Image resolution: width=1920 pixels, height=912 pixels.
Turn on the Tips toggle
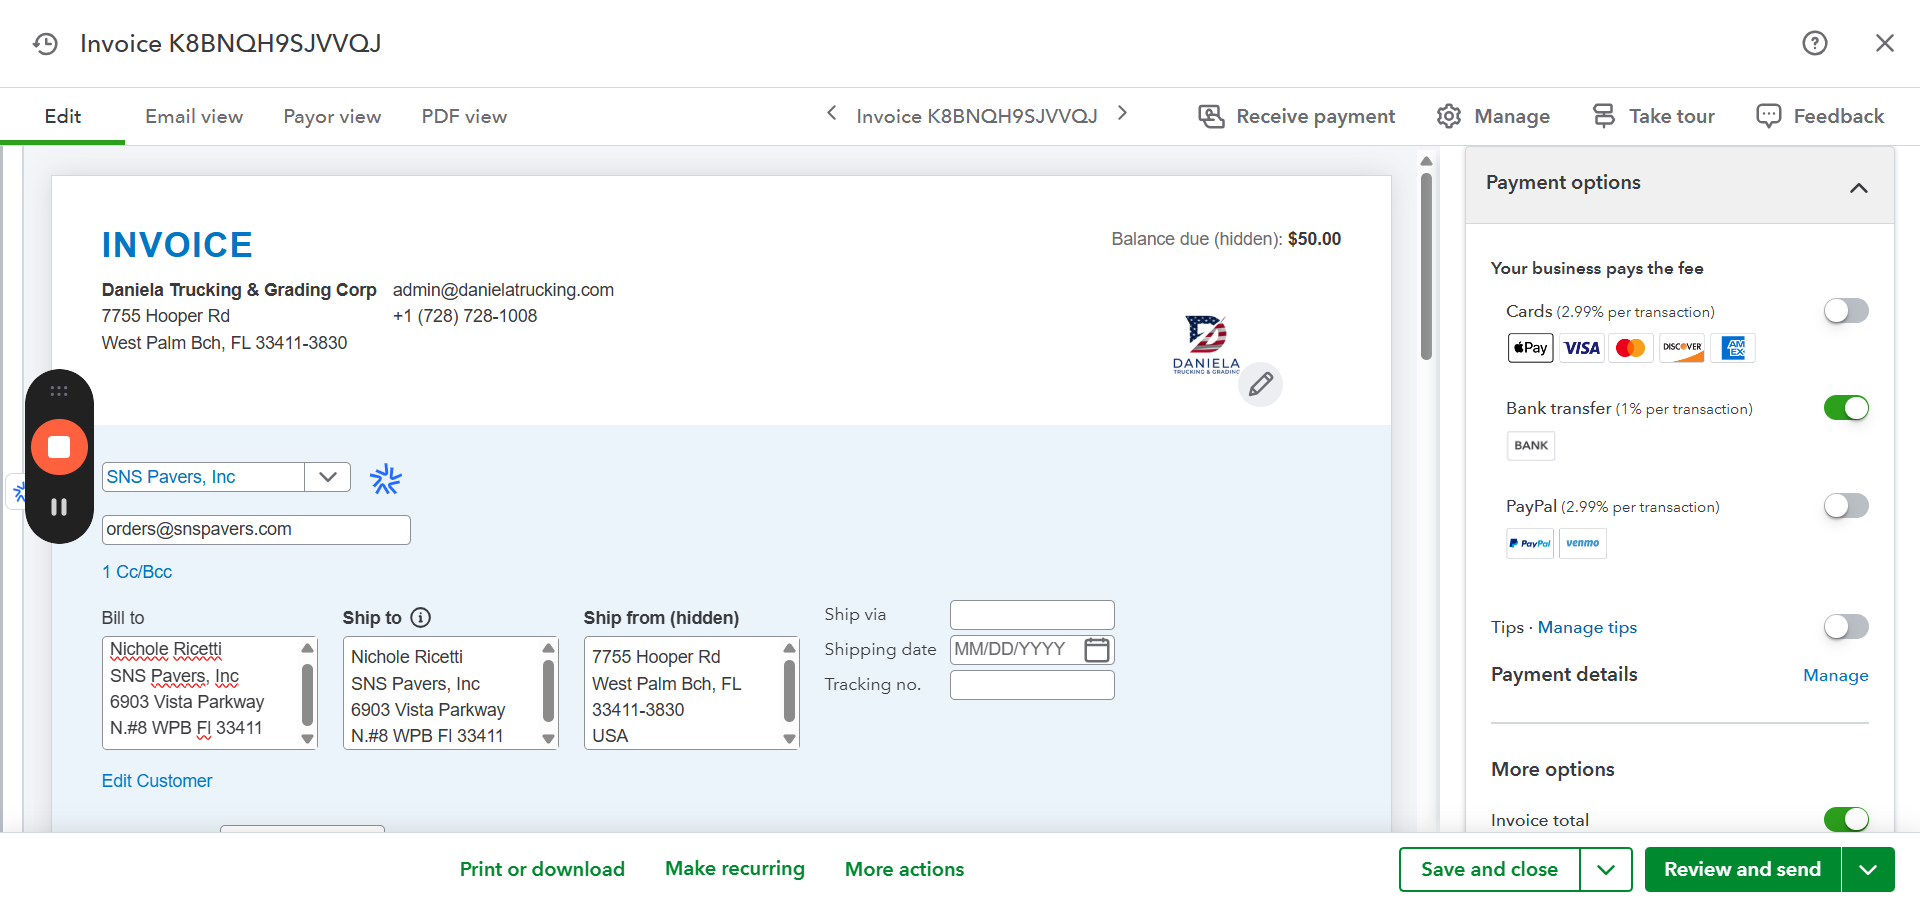point(1845,627)
